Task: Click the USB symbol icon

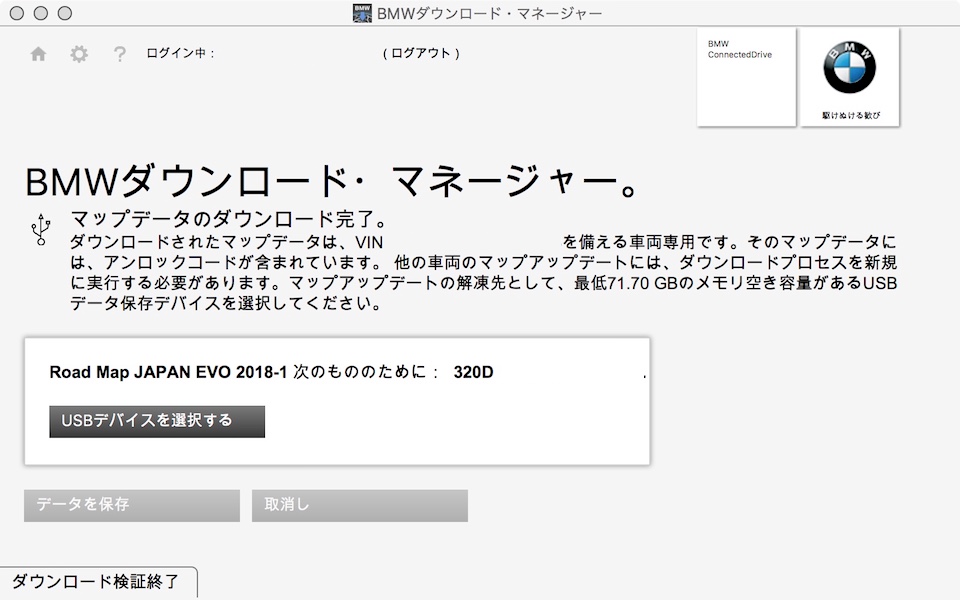Action: [x=41, y=230]
